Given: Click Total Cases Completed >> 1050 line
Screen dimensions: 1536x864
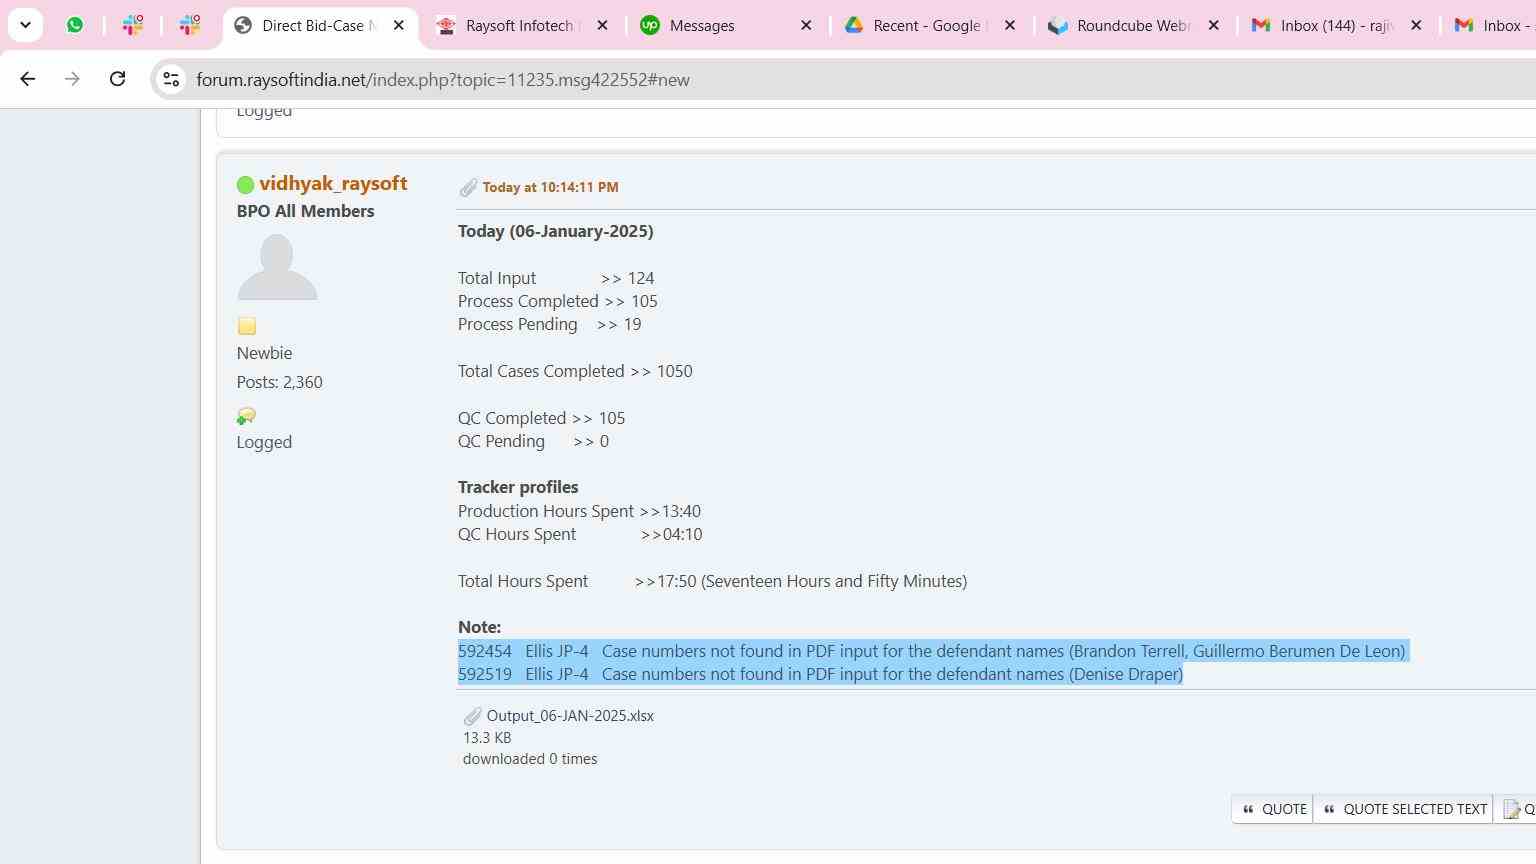Looking at the screenshot, I should click(575, 371).
